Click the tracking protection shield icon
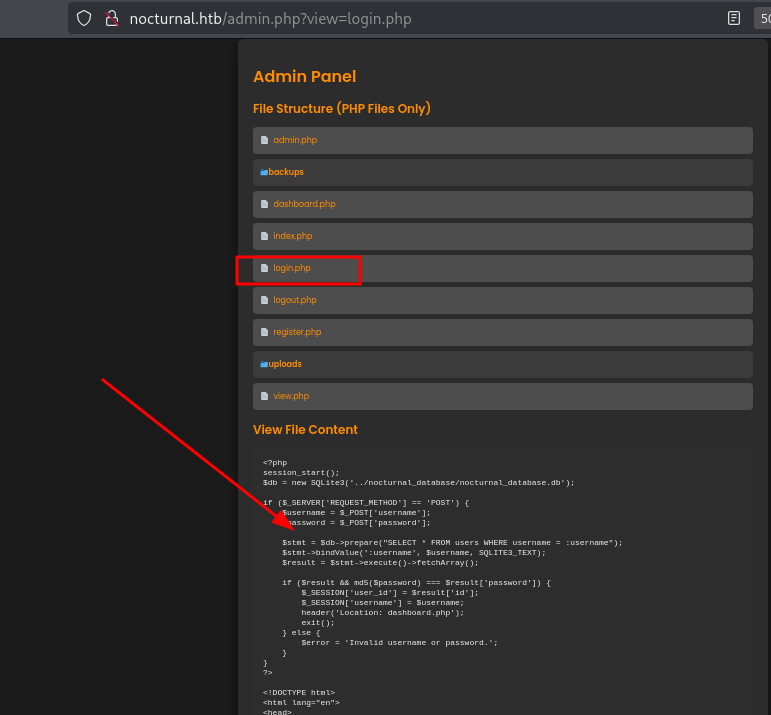Viewport: 771px width, 715px height. (x=84, y=18)
